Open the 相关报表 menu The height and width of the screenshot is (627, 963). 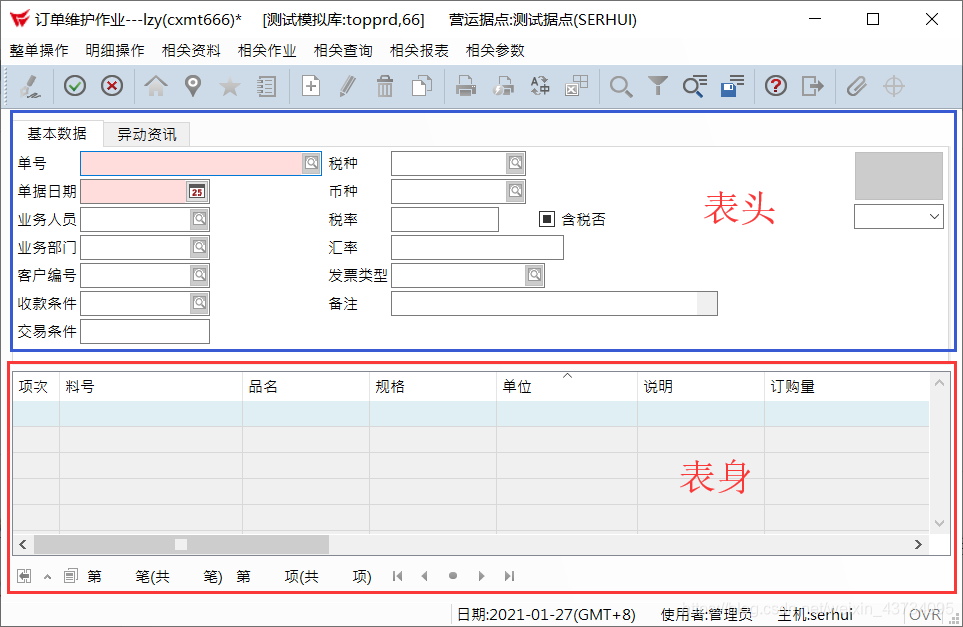[419, 50]
